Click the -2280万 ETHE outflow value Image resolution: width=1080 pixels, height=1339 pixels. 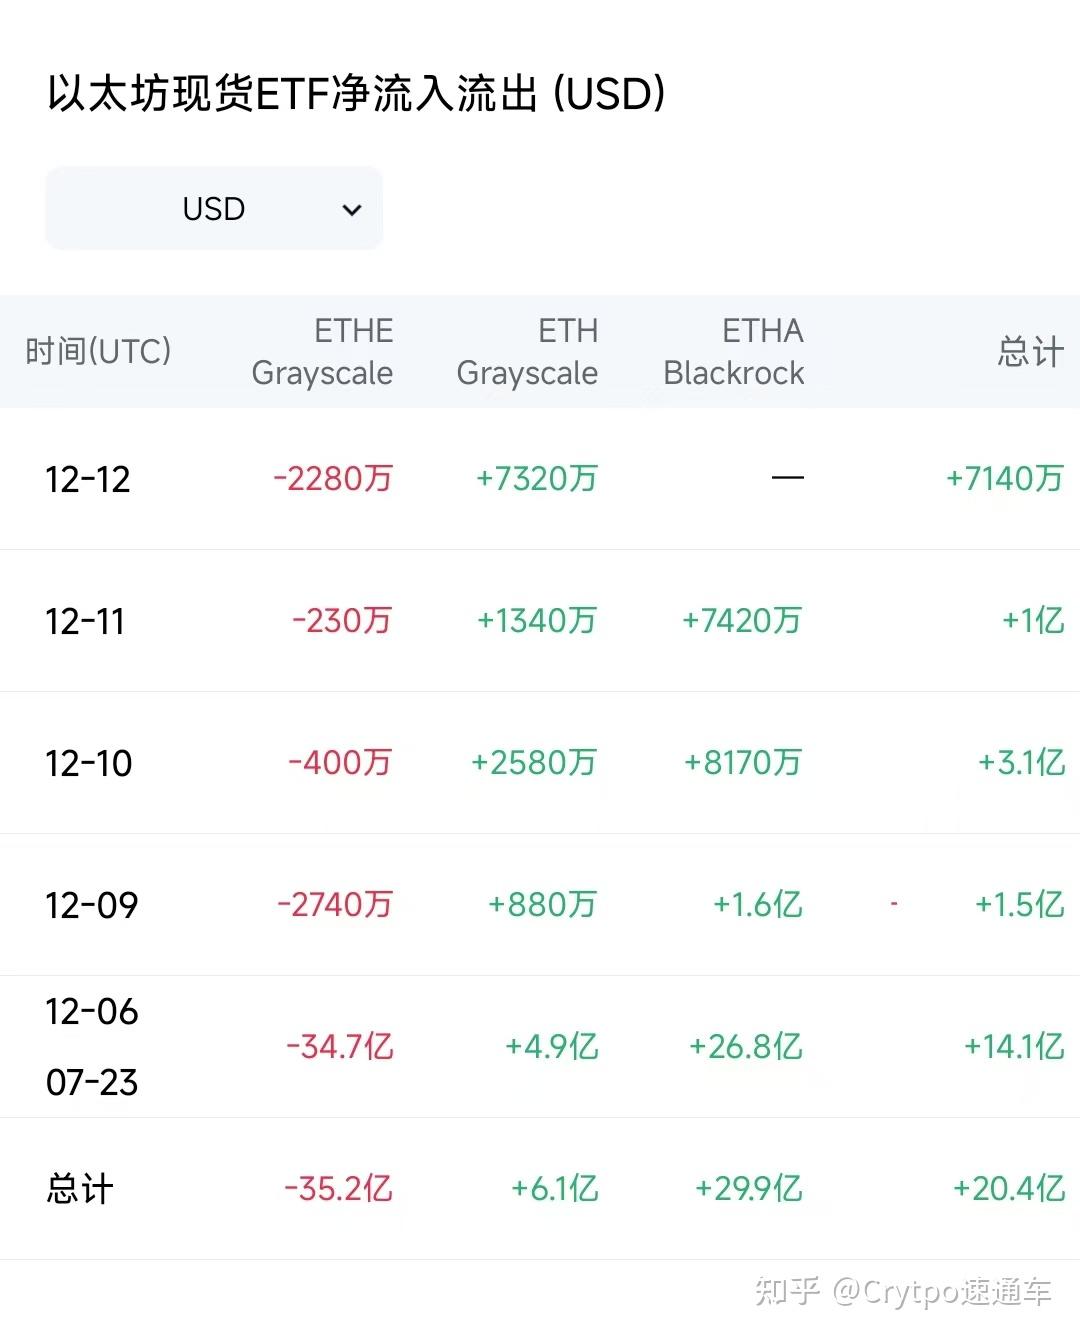333,479
